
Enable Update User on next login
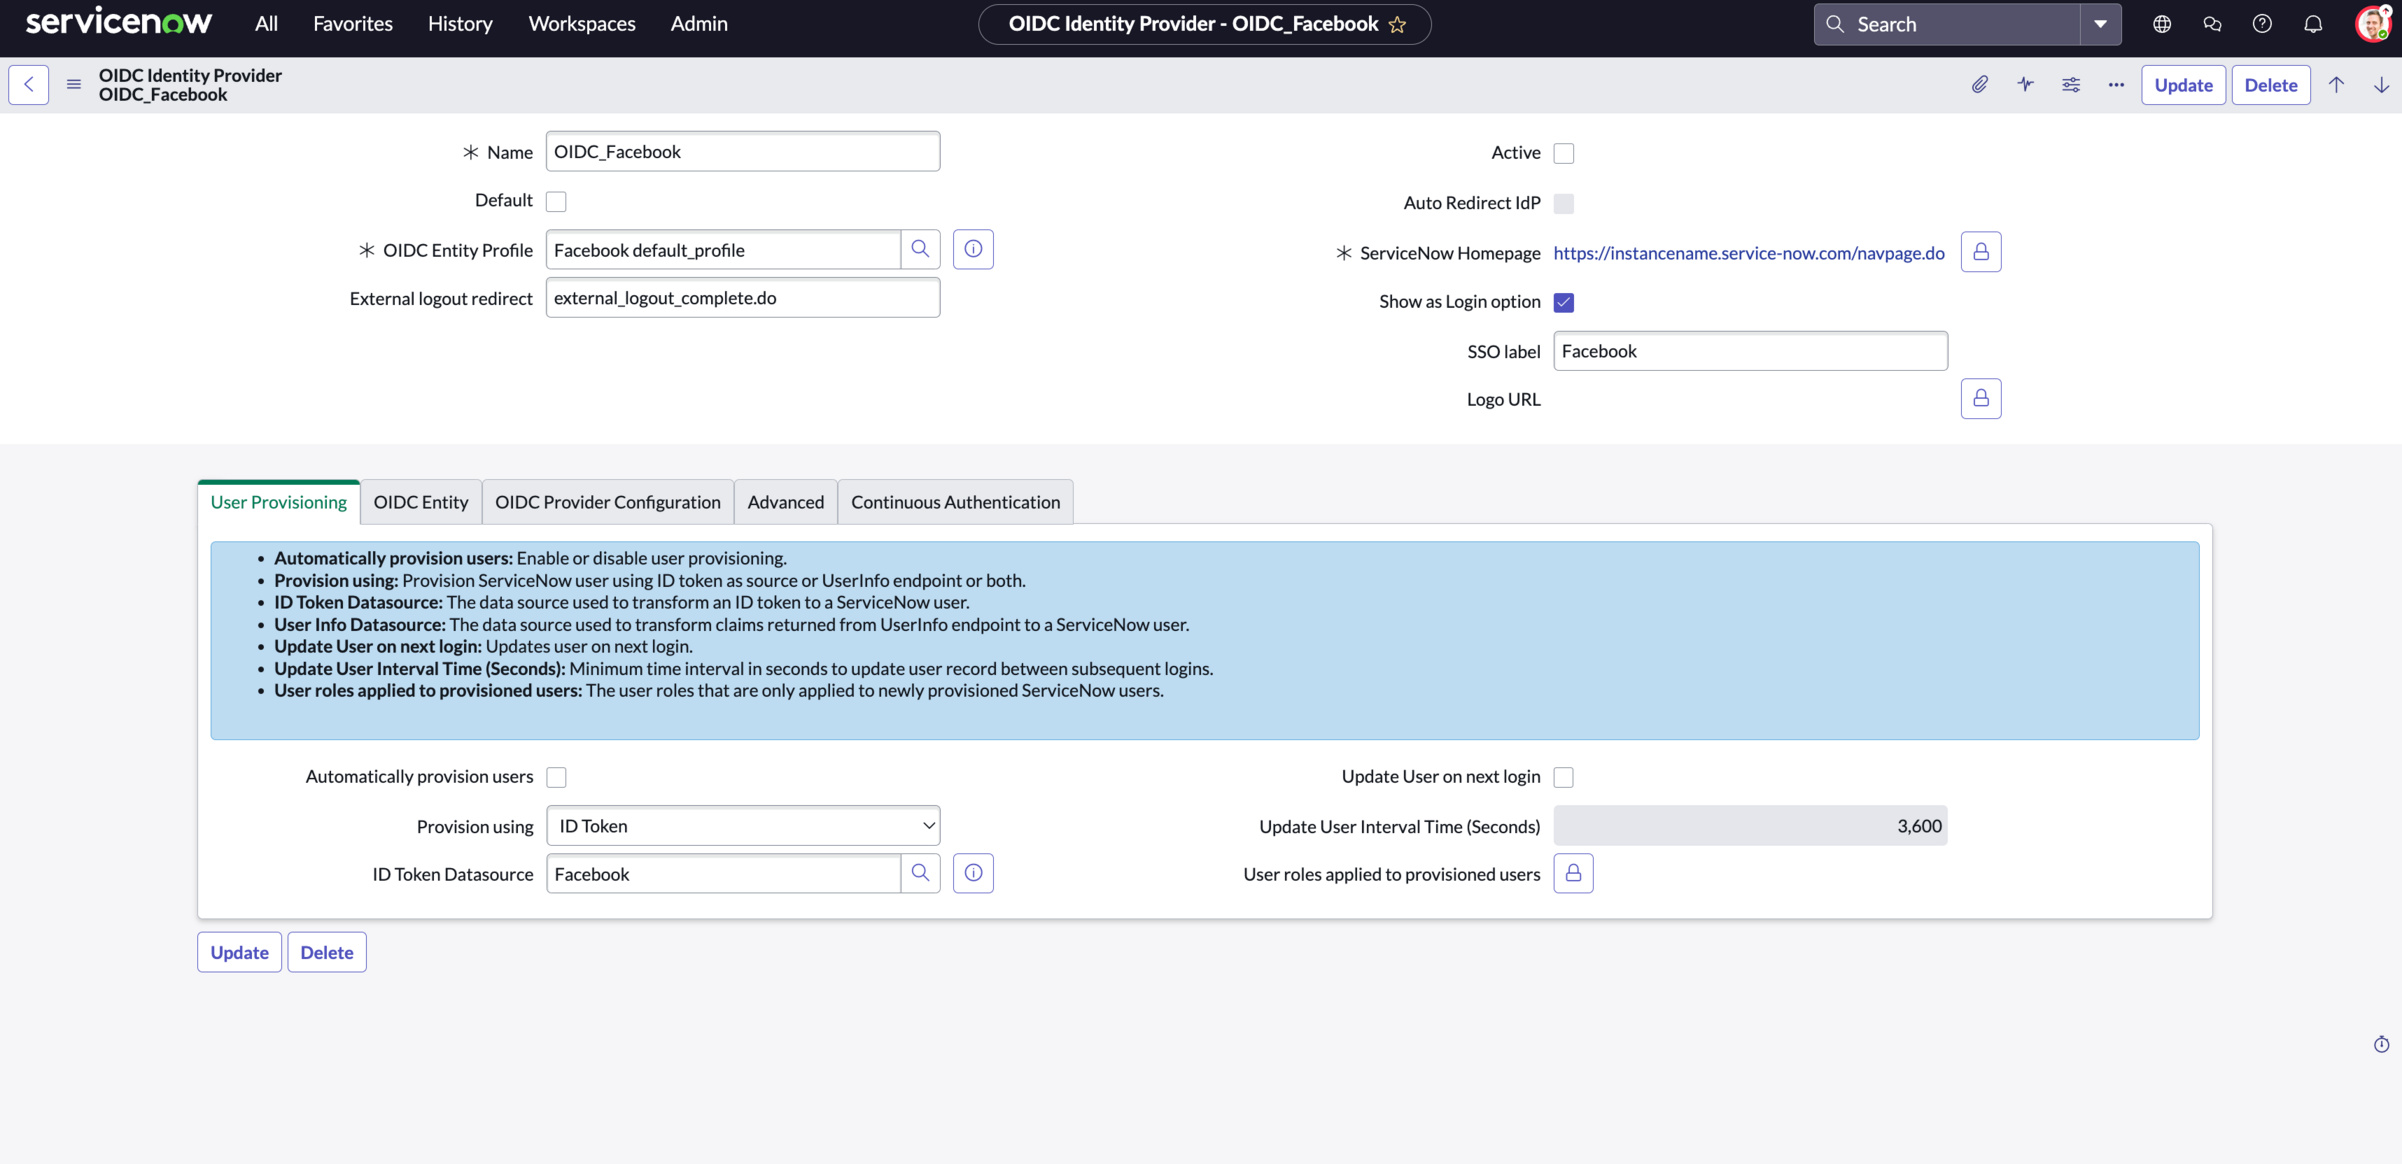click(x=1564, y=777)
